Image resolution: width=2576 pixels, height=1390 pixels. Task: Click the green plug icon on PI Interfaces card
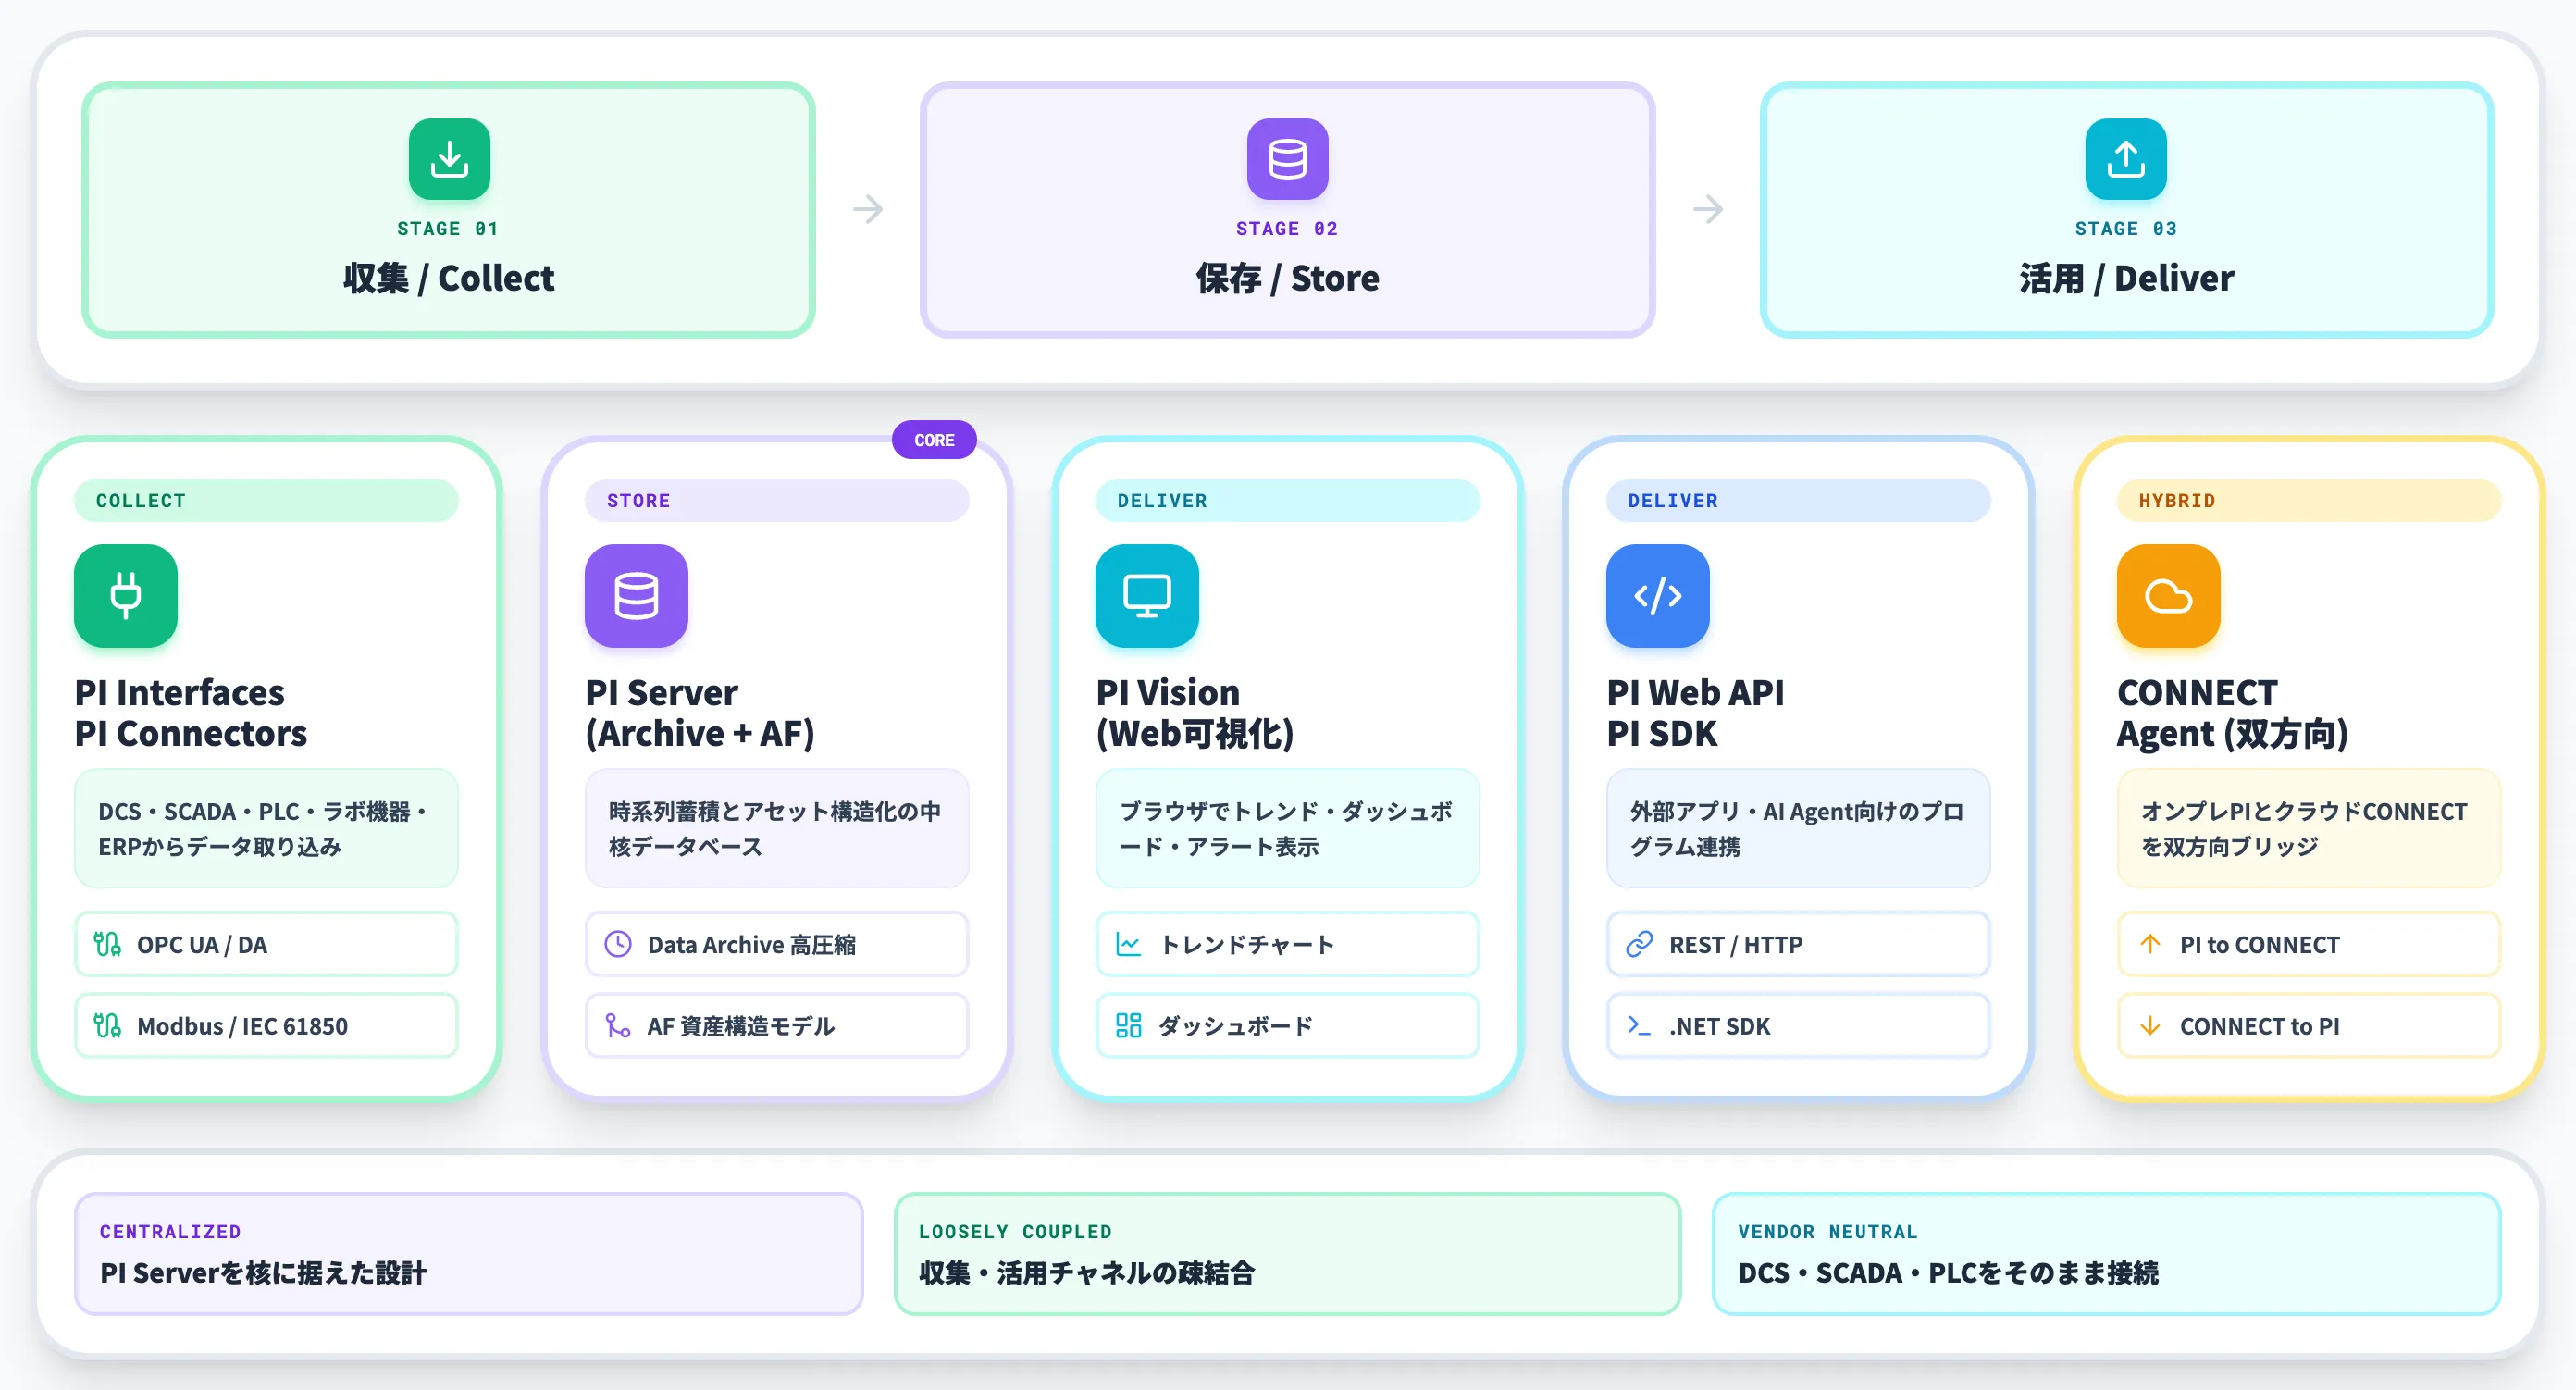pyautogui.click(x=126, y=596)
